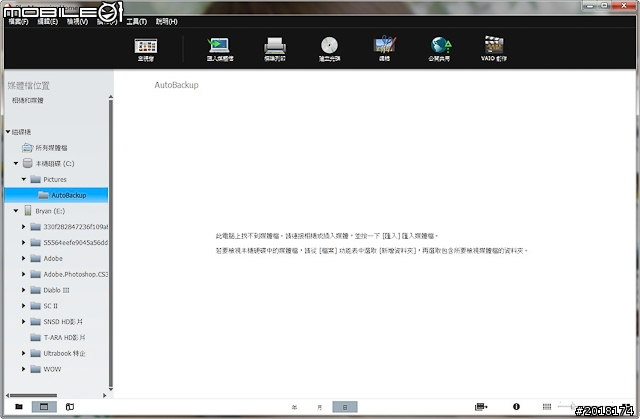
Task: Click the import media laptop icon
Action: point(219,45)
